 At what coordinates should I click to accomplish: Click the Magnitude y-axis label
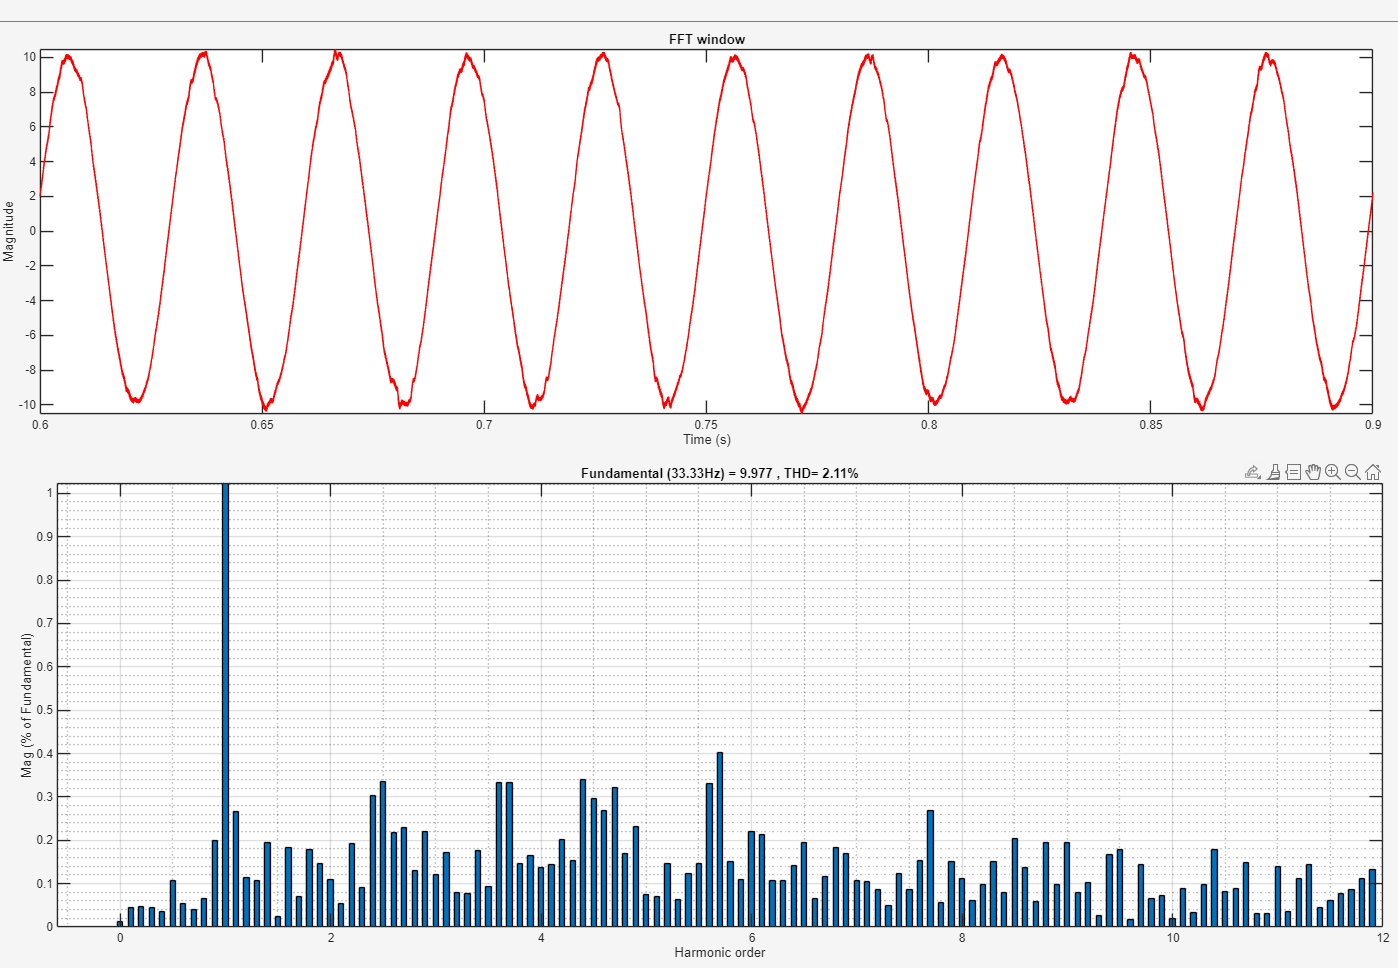(9, 231)
